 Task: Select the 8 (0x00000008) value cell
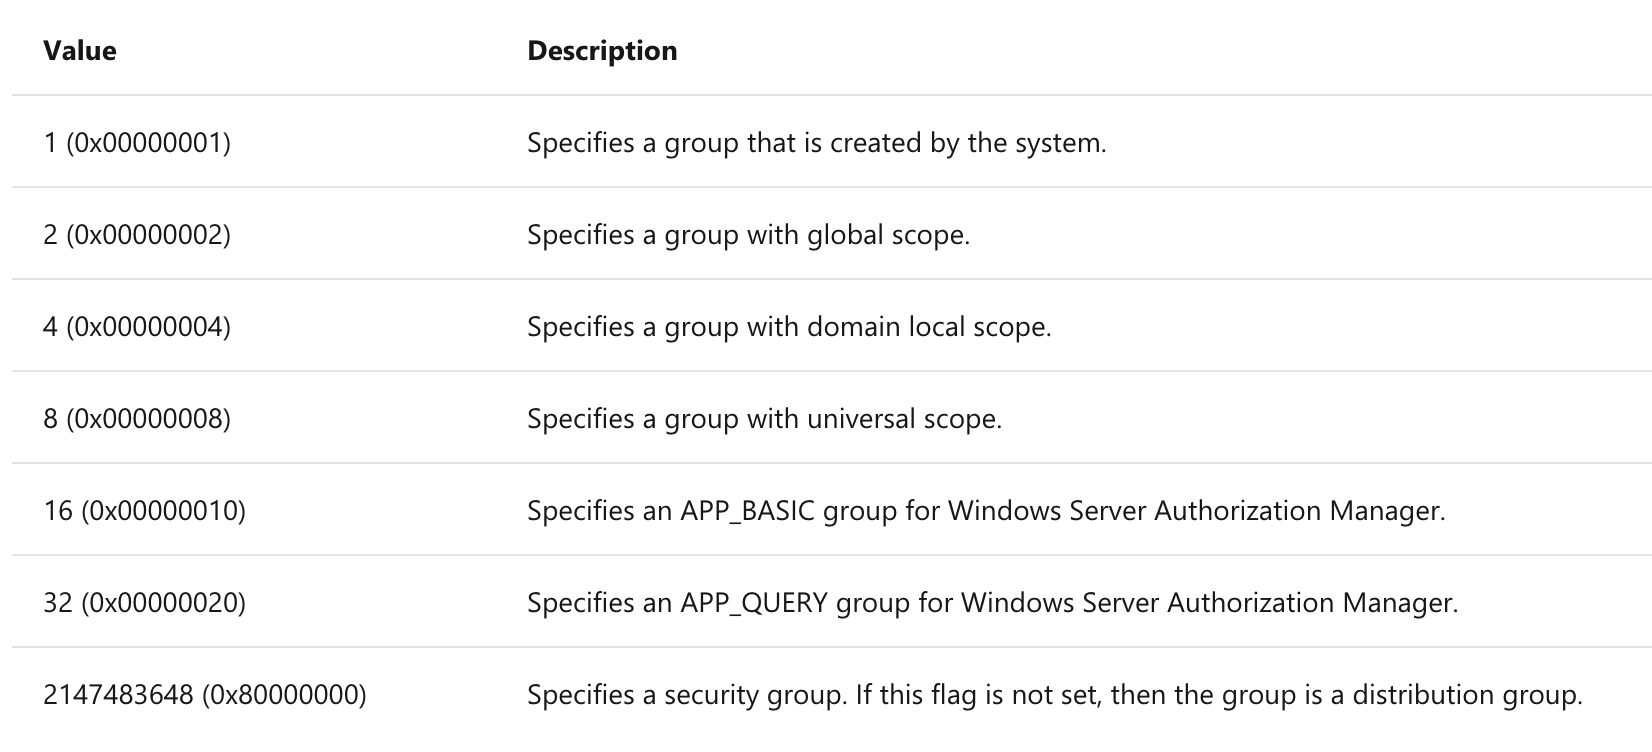coord(137,419)
